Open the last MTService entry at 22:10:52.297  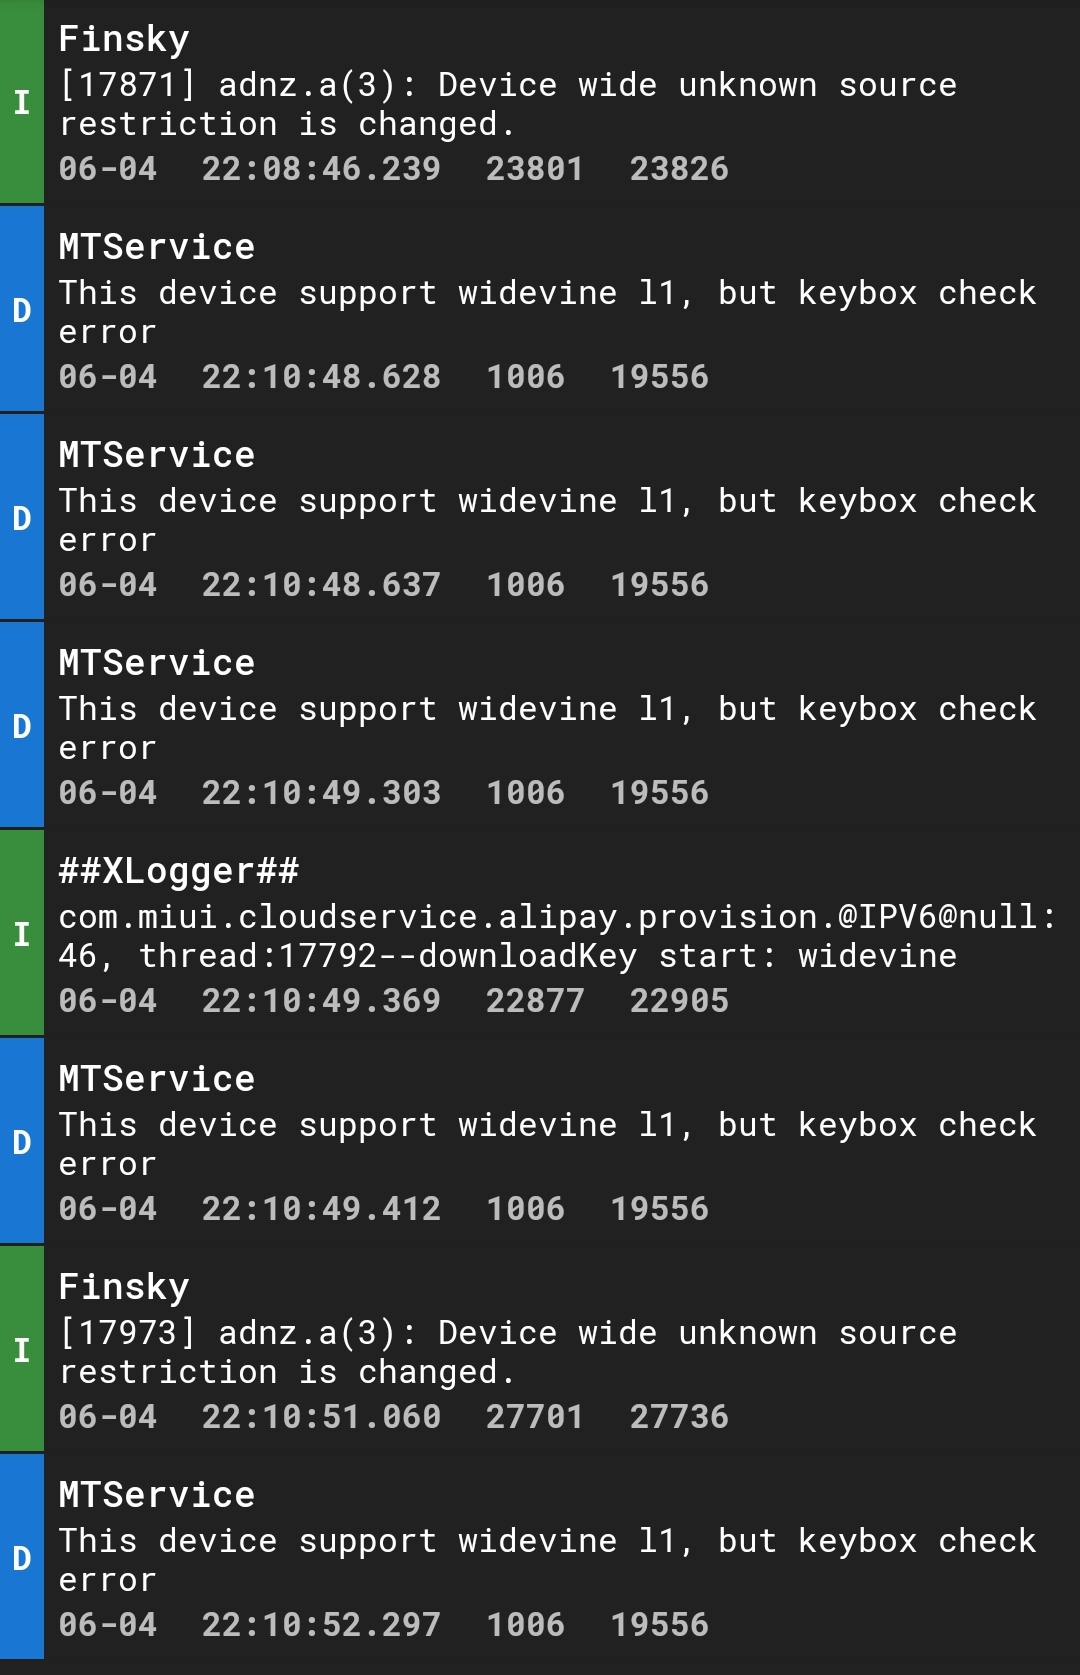pos(540,1557)
